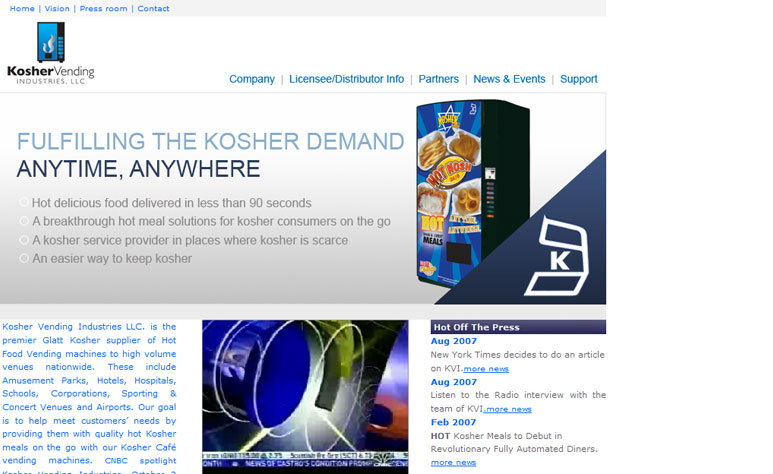The width and height of the screenshot is (773, 474).
Task: Click the Contact link at top
Action: 153,9
